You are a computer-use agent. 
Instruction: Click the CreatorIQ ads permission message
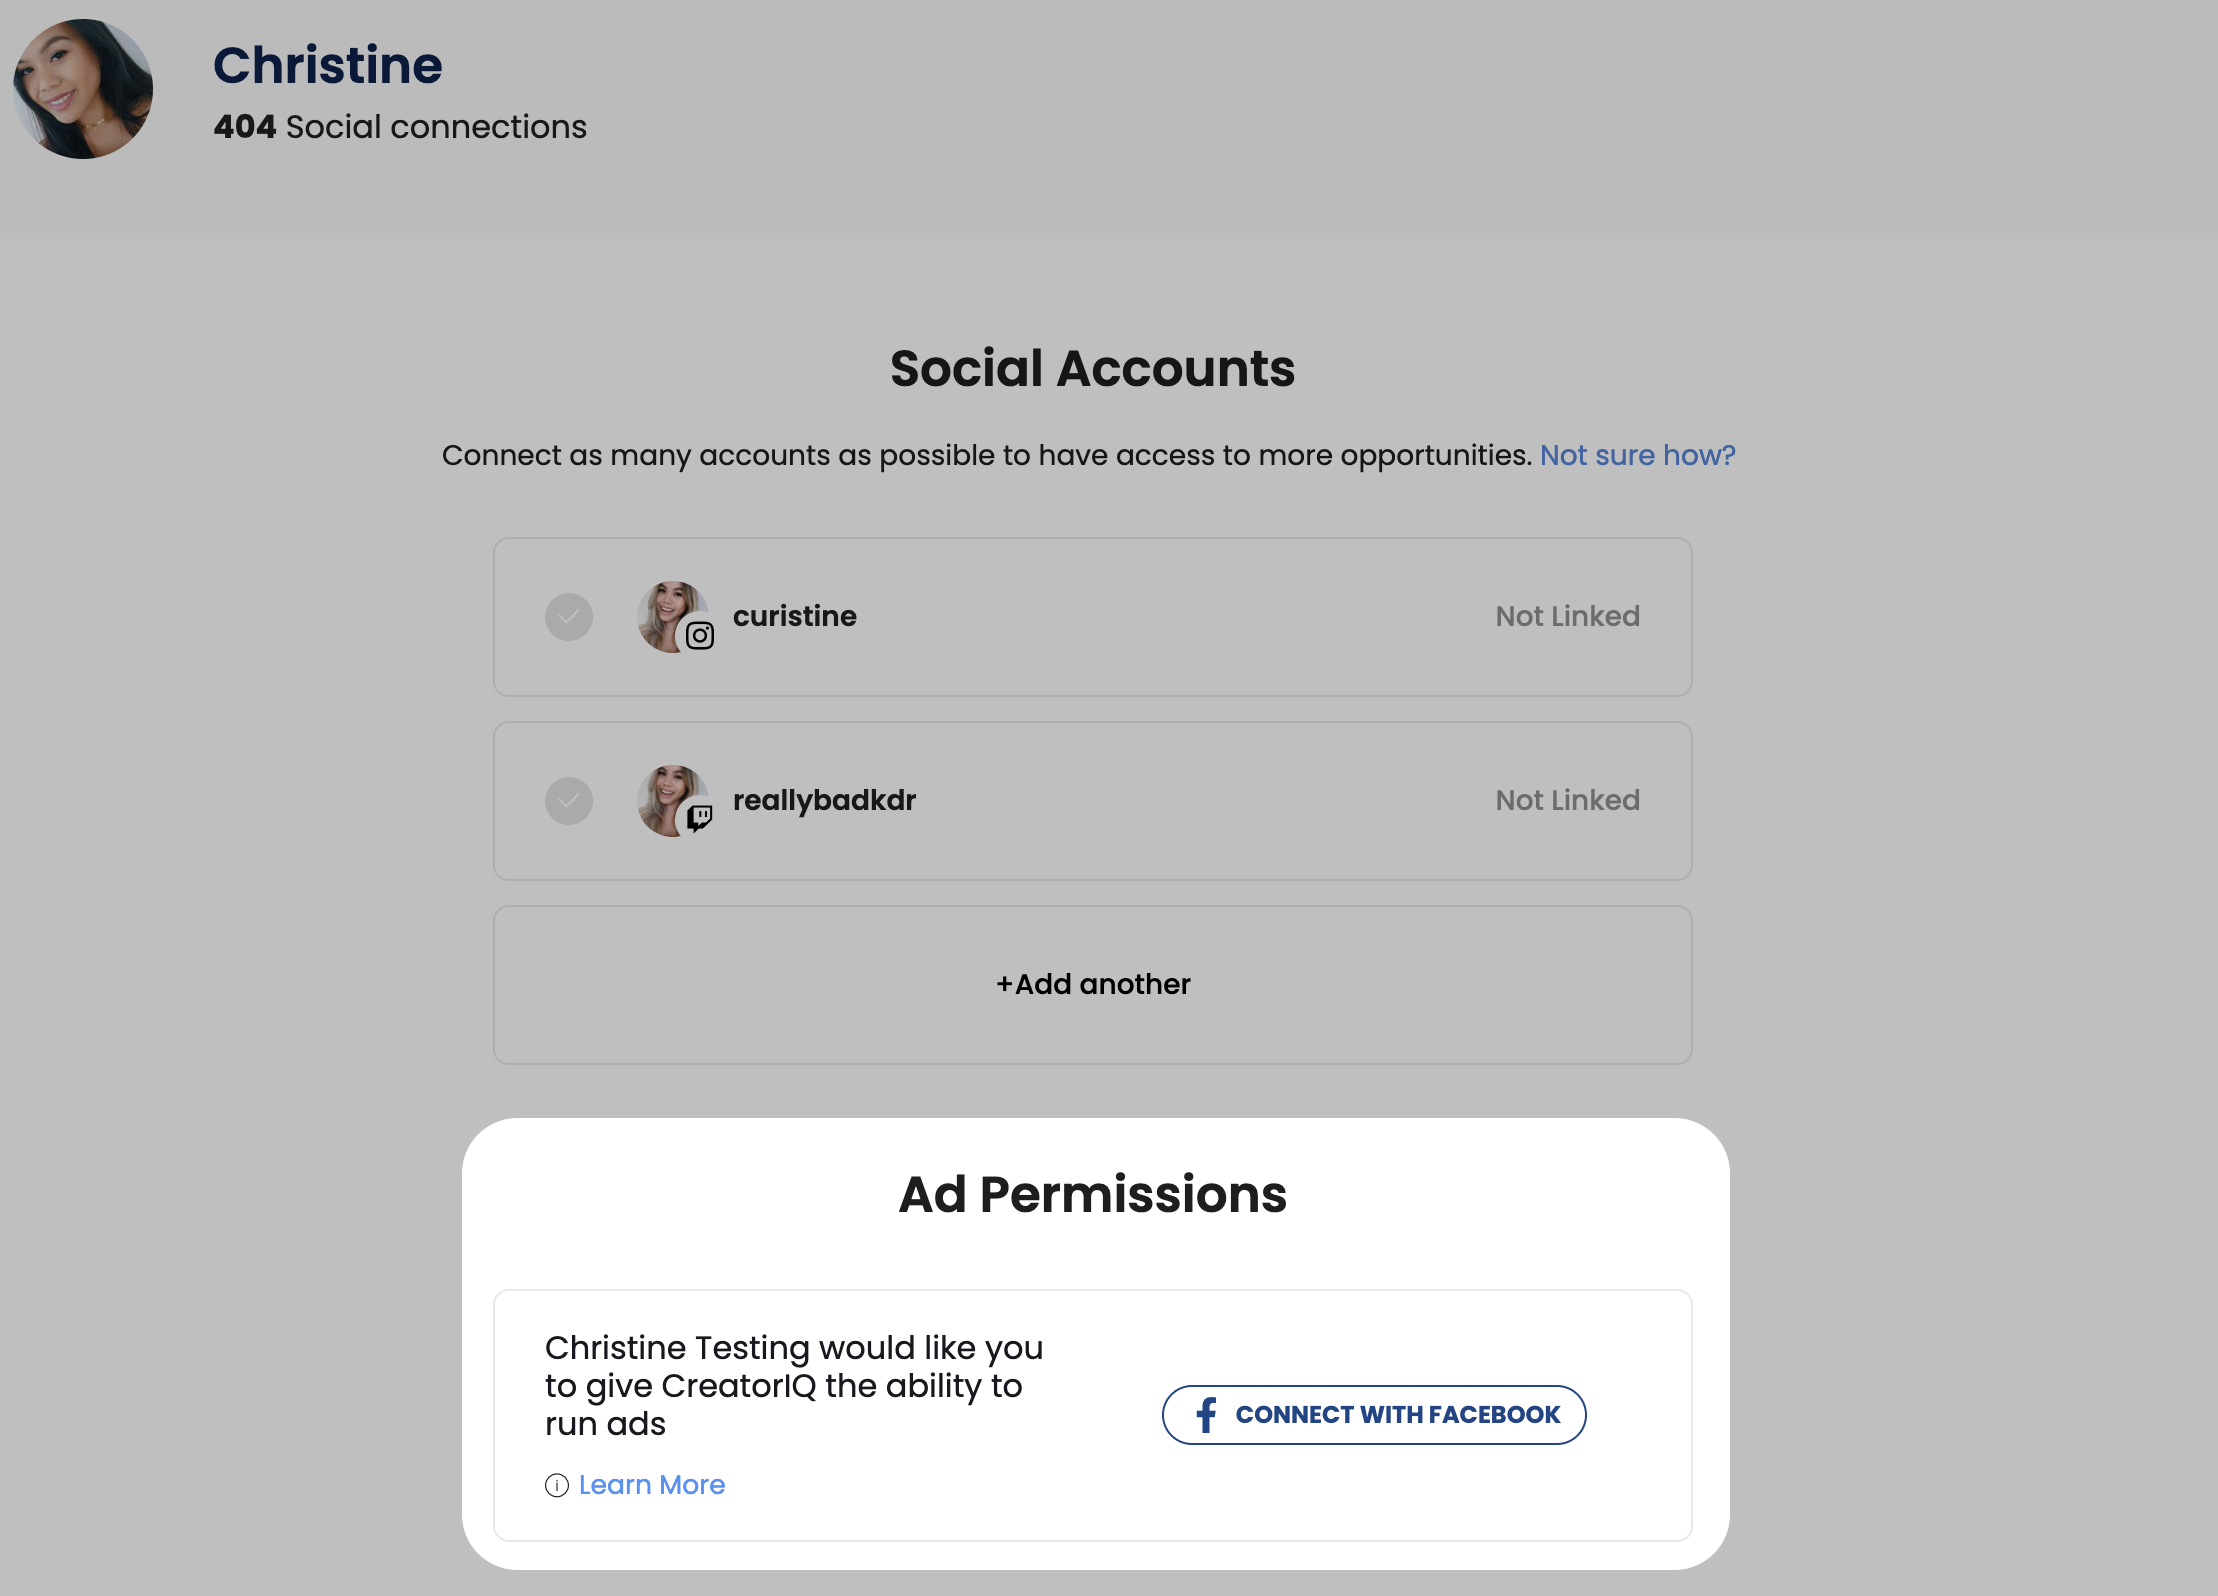point(794,1386)
